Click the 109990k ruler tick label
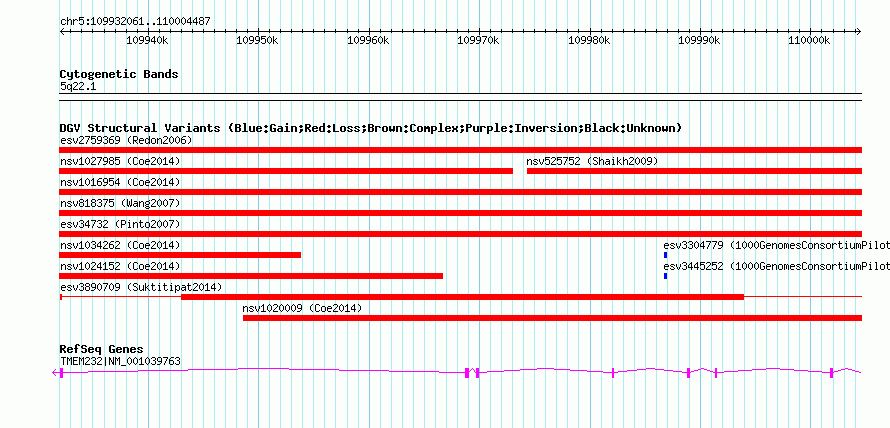This screenshot has width=890, height=428. 700,40
